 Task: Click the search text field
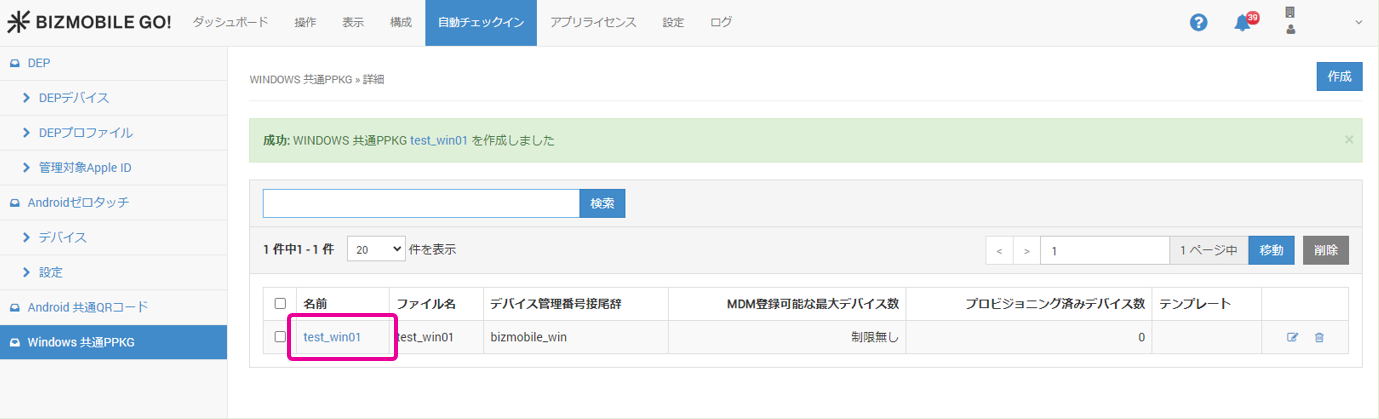[421, 203]
